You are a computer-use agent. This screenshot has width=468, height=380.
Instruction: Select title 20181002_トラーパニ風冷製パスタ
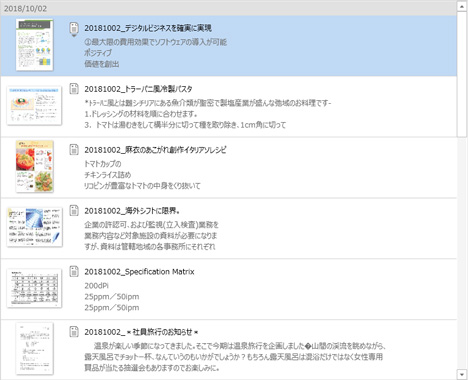coord(138,89)
